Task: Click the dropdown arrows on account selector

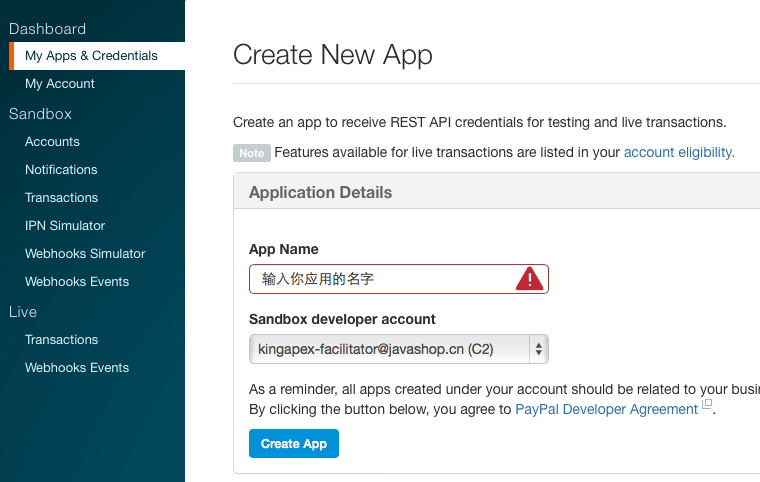Action: pyautogui.click(x=538, y=349)
